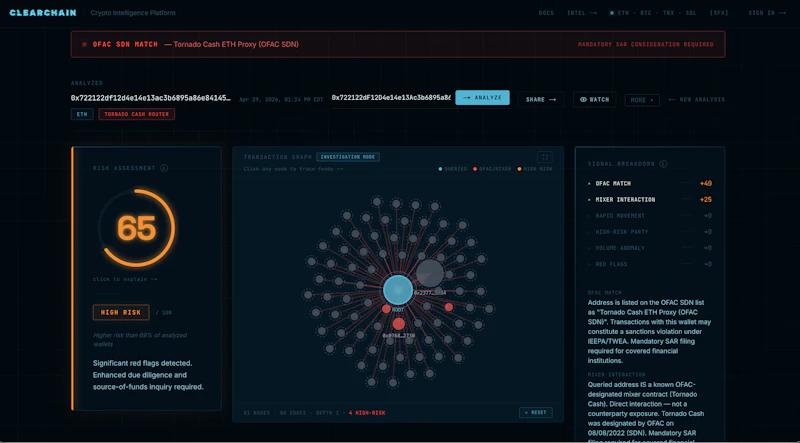Click 'Click any node to trace funds' hint
This screenshot has height=443, width=800.
pos(293,169)
